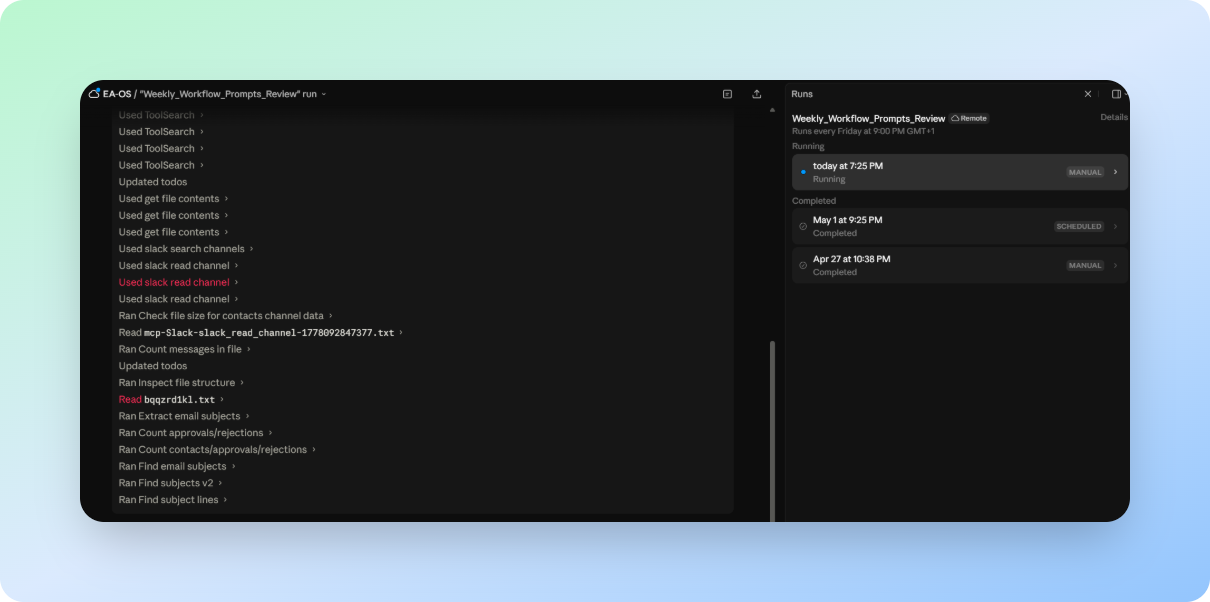The image size is (1210, 602).
Task: Click Ran Find subjects v2 row
Action: (x=170, y=483)
